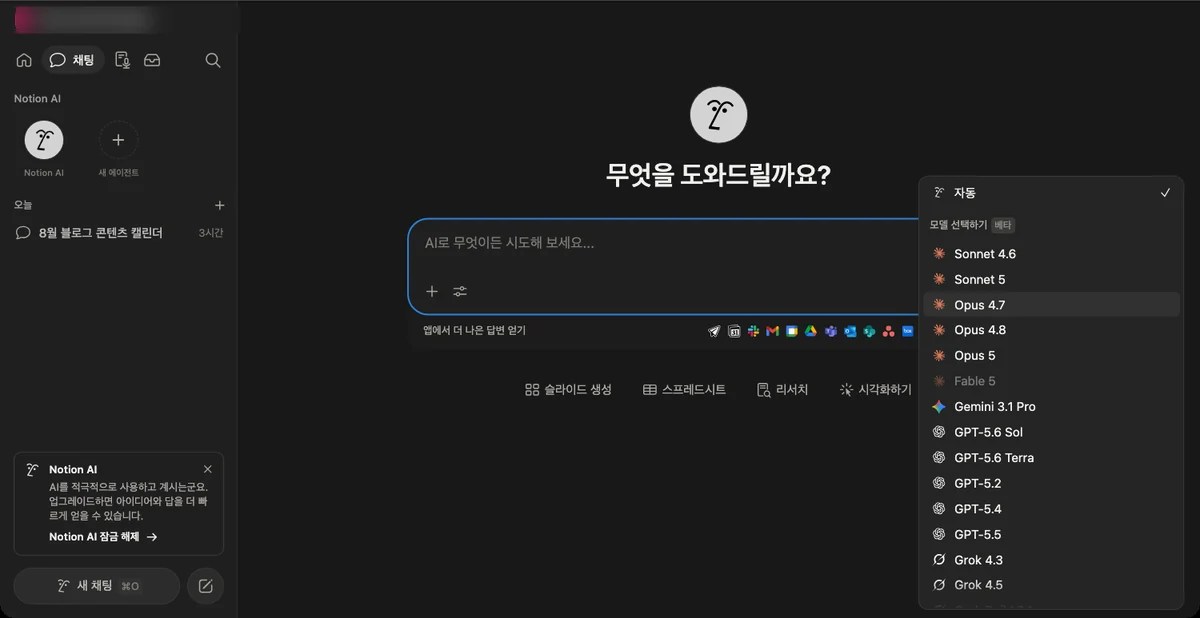Start a 새 채팅 with button
The image size is (1200, 618).
97,586
